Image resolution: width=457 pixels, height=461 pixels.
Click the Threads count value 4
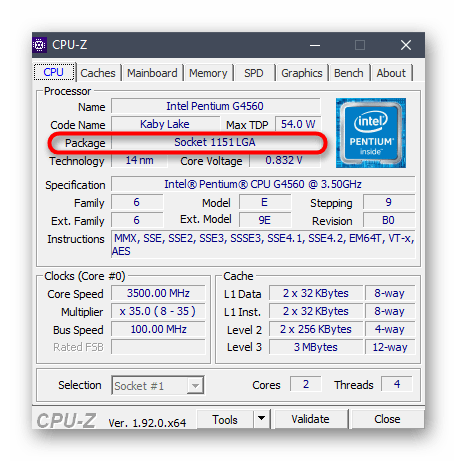click(x=397, y=384)
